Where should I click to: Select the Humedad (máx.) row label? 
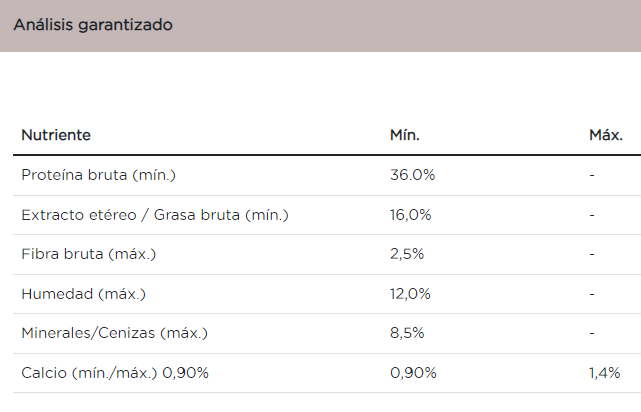83,294
